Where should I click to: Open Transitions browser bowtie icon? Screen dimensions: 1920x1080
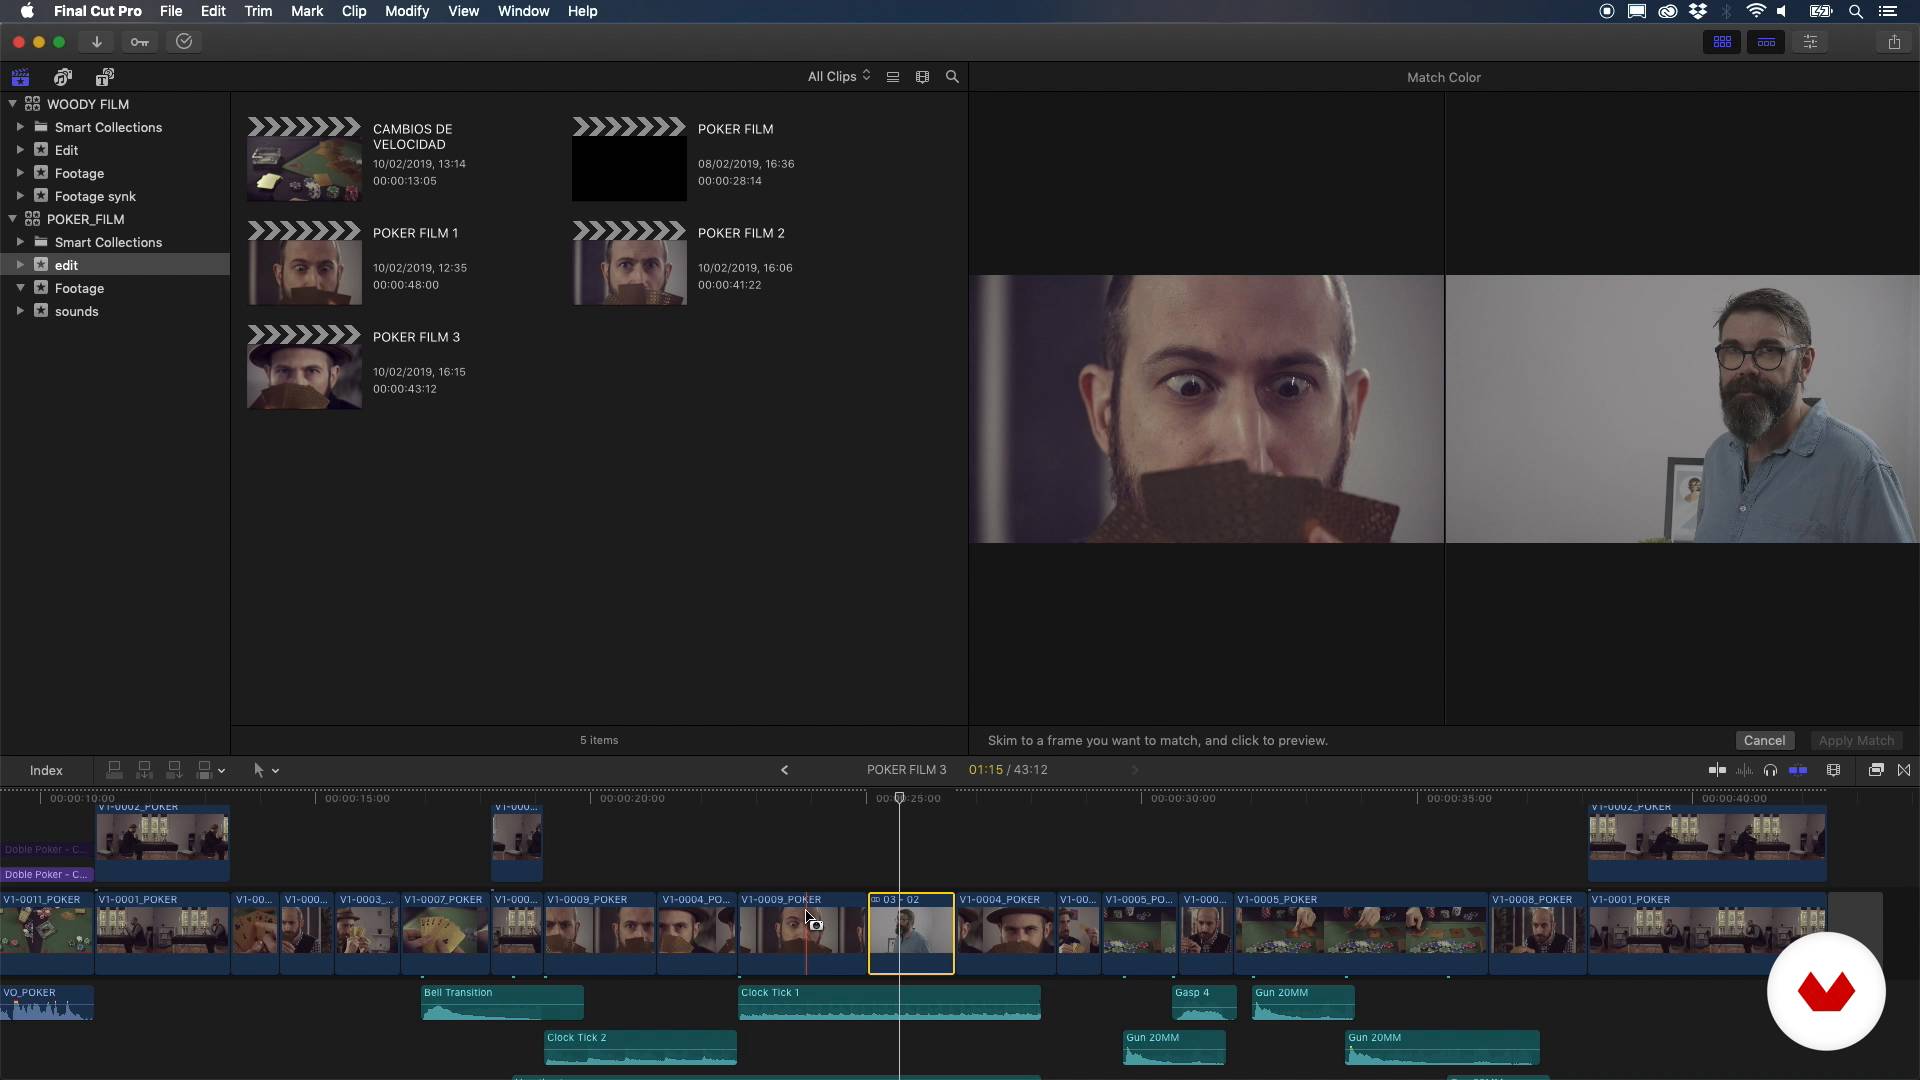tap(1904, 770)
